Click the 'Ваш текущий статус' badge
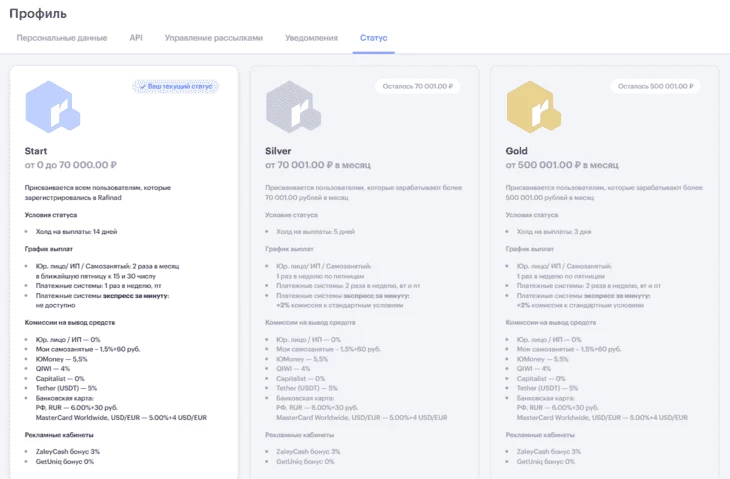This screenshot has height=479, width=730. tap(176, 86)
